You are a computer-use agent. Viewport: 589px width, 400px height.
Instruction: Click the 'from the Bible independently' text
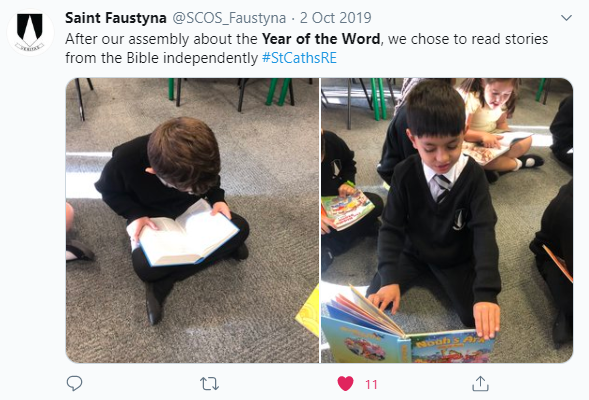[x=162, y=58]
